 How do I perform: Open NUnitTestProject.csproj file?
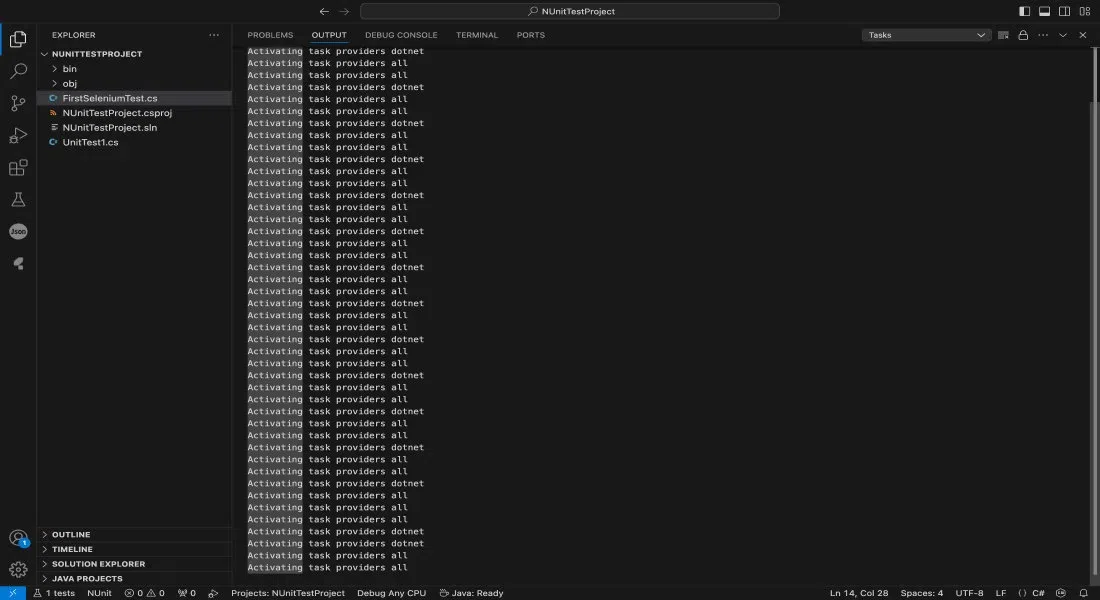[134, 113]
